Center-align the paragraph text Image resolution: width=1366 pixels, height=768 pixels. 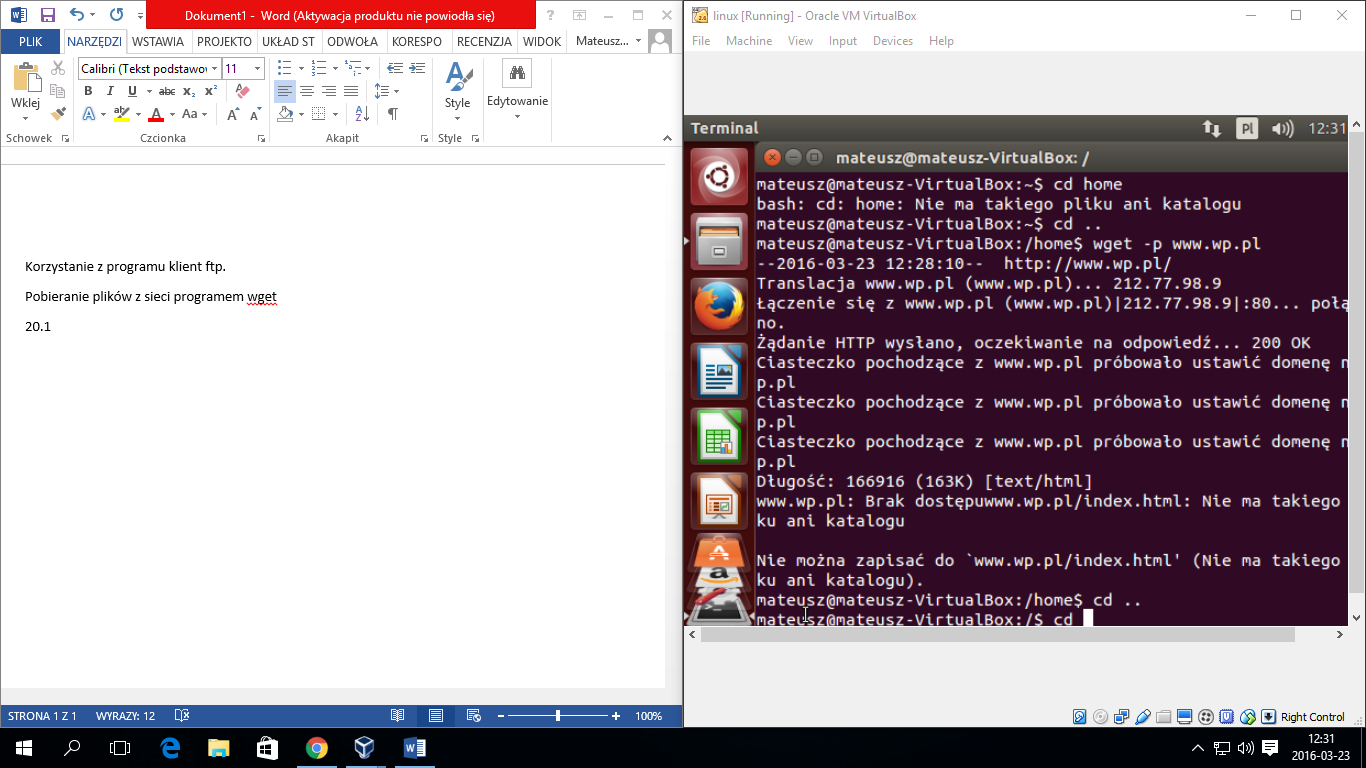pyautogui.click(x=307, y=91)
